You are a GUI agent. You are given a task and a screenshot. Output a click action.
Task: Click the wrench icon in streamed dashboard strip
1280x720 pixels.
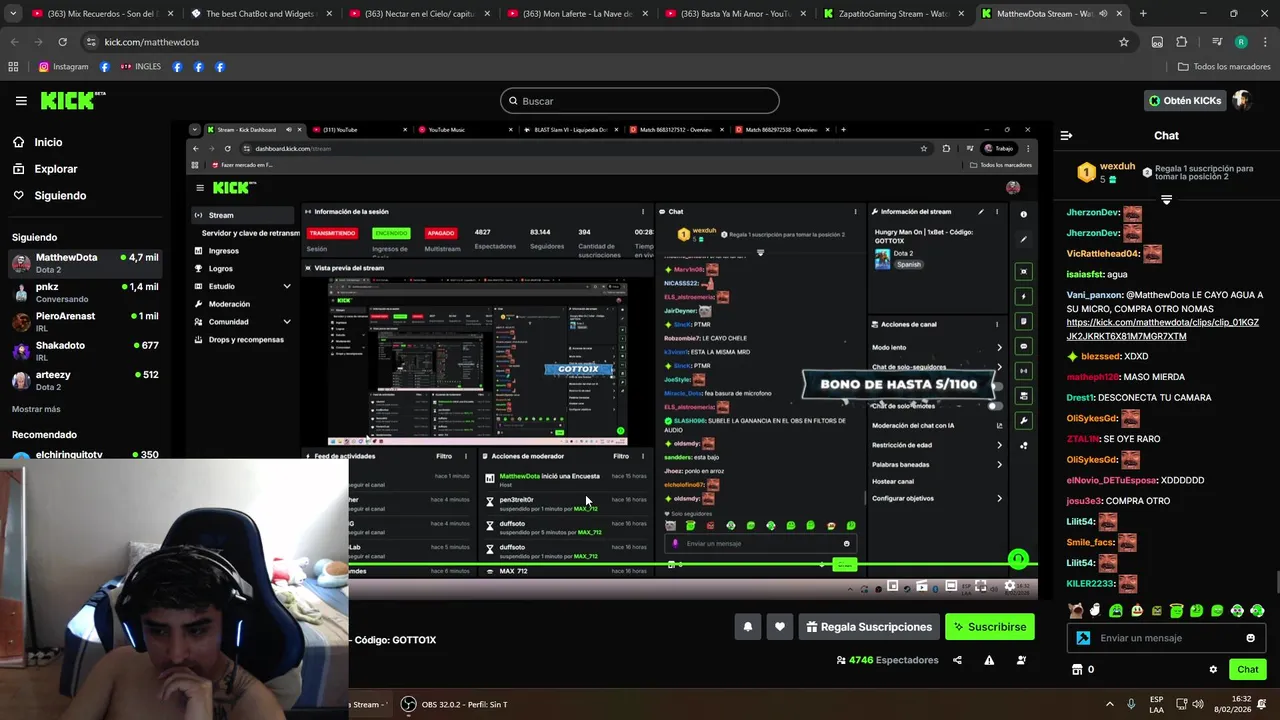click(x=1023, y=421)
